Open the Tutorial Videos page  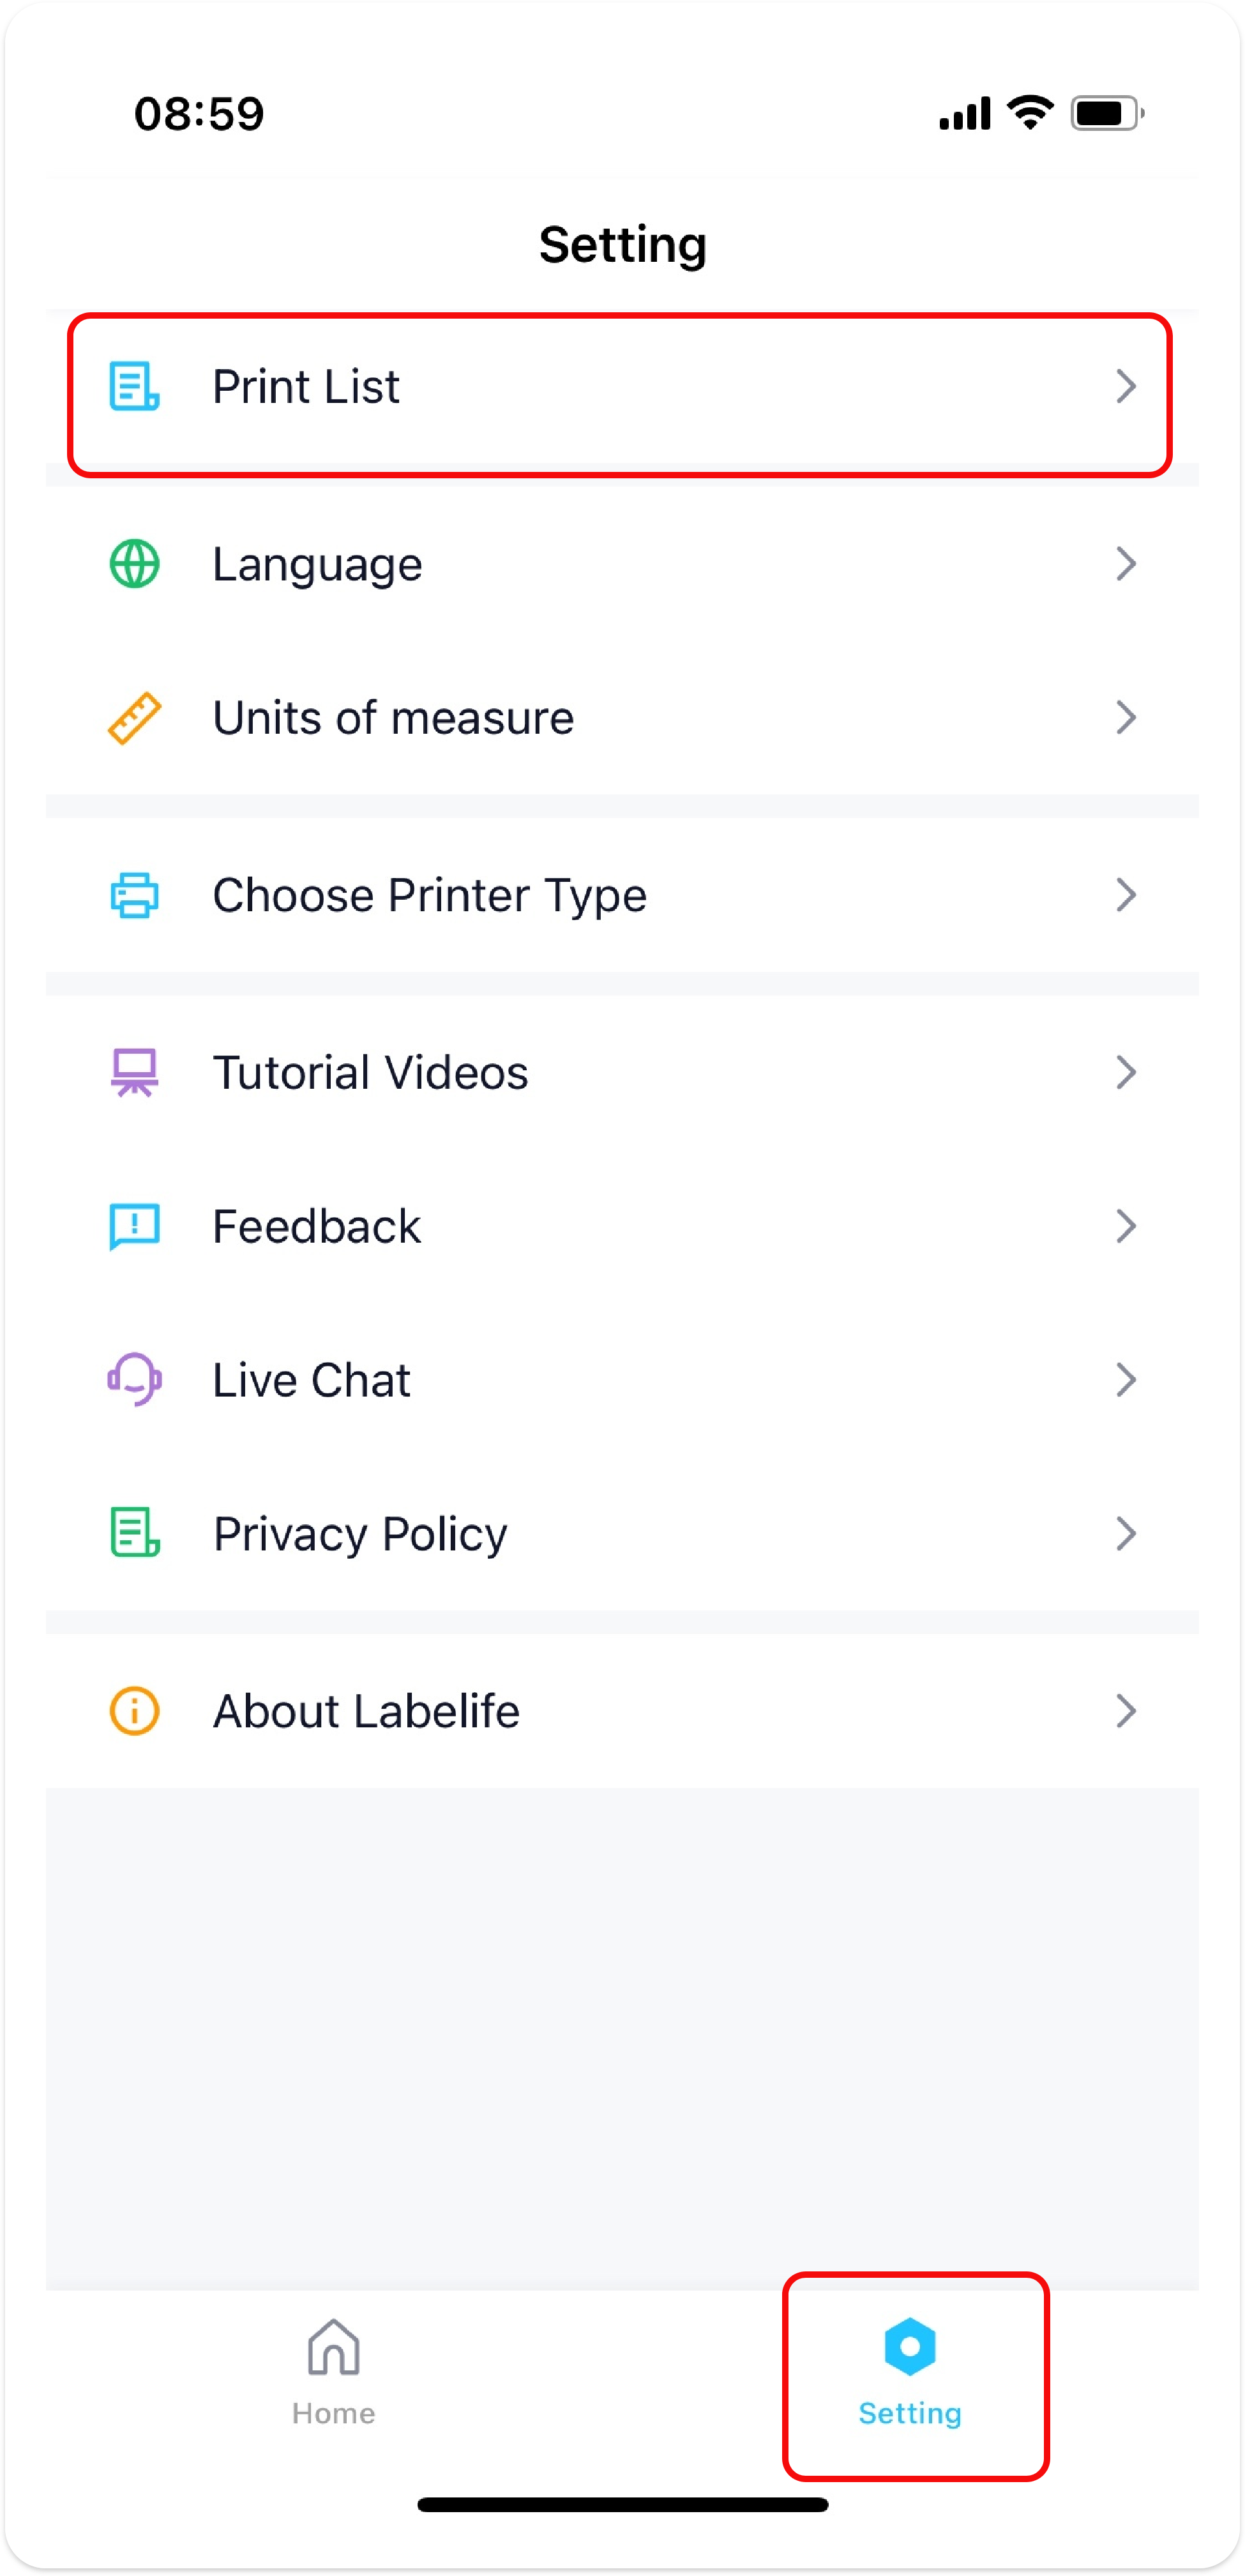[370, 1073]
